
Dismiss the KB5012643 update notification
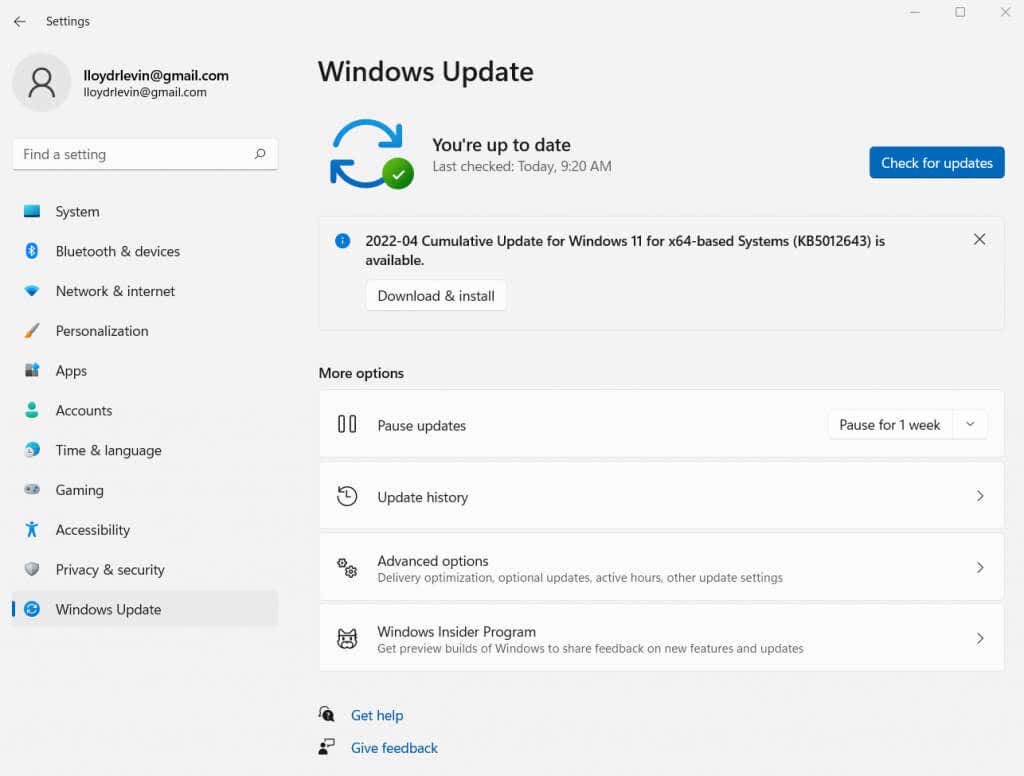(979, 240)
